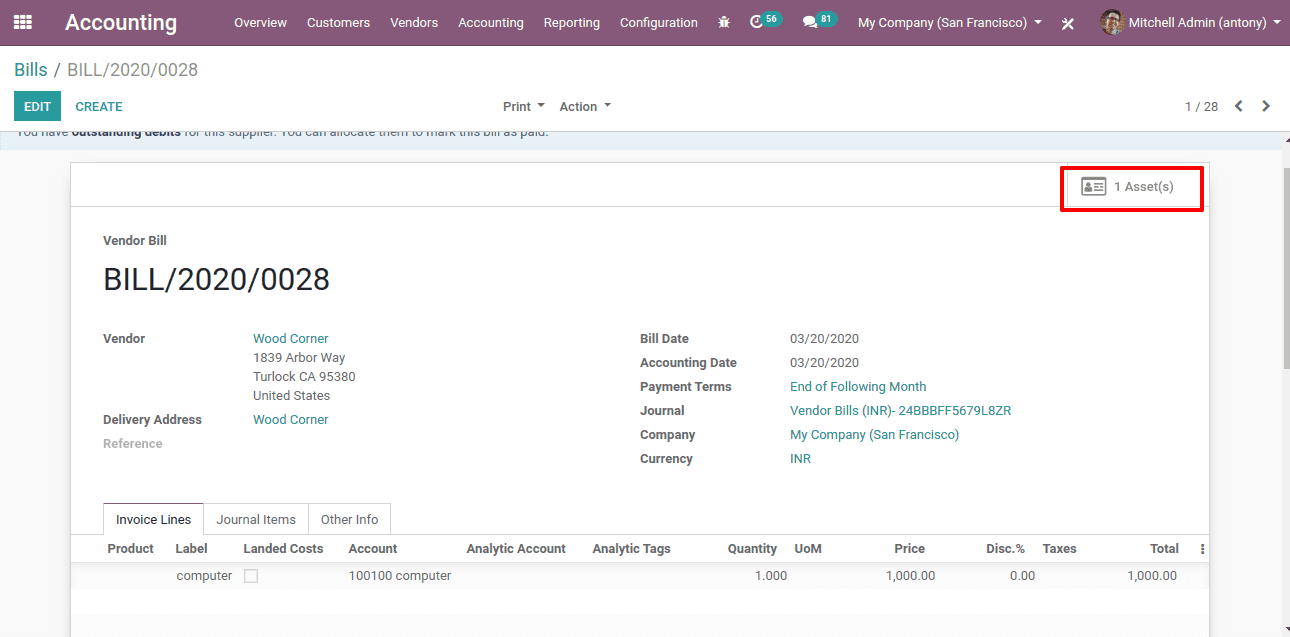The image size is (1290, 637).
Task: Open End of Following Month payment terms
Action: click(x=858, y=387)
